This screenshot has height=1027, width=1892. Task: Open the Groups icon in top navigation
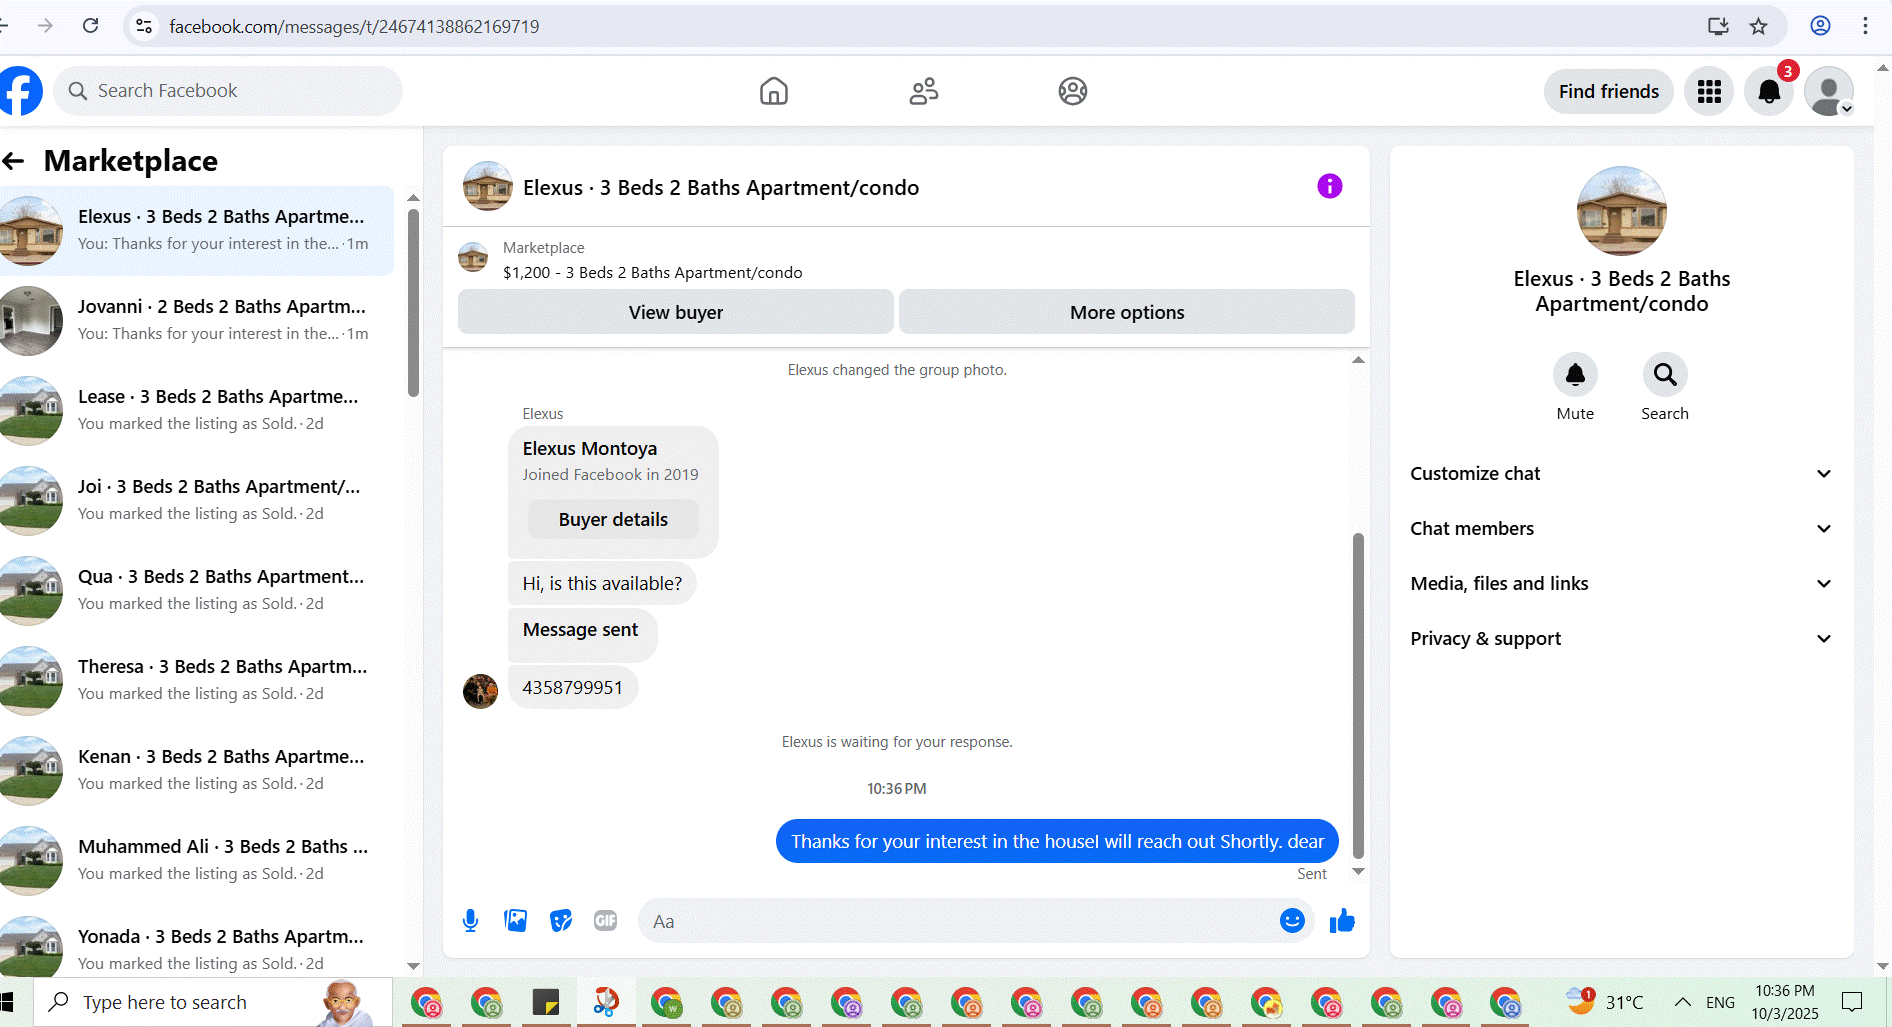click(x=1073, y=91)
